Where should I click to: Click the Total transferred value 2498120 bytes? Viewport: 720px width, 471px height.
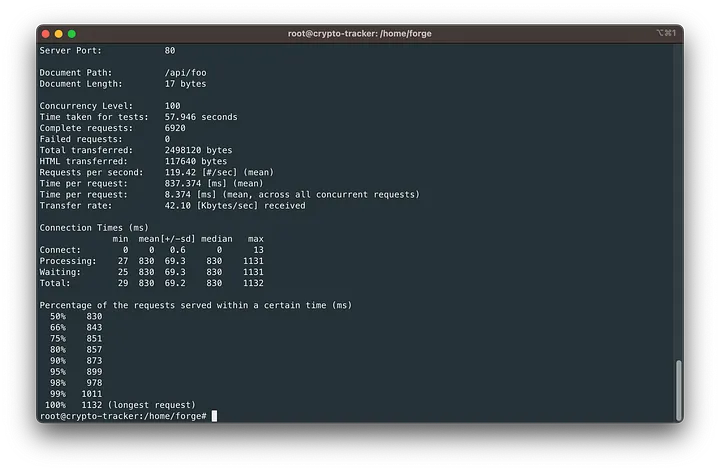[198, 150]
